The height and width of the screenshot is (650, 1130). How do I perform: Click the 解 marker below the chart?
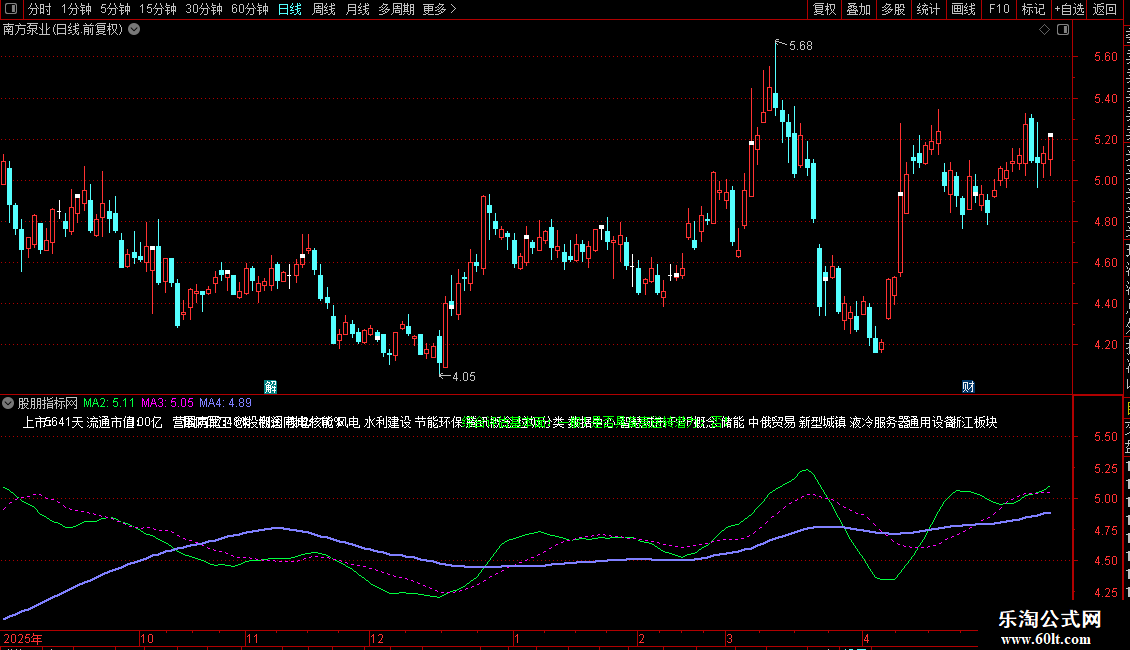271,387
